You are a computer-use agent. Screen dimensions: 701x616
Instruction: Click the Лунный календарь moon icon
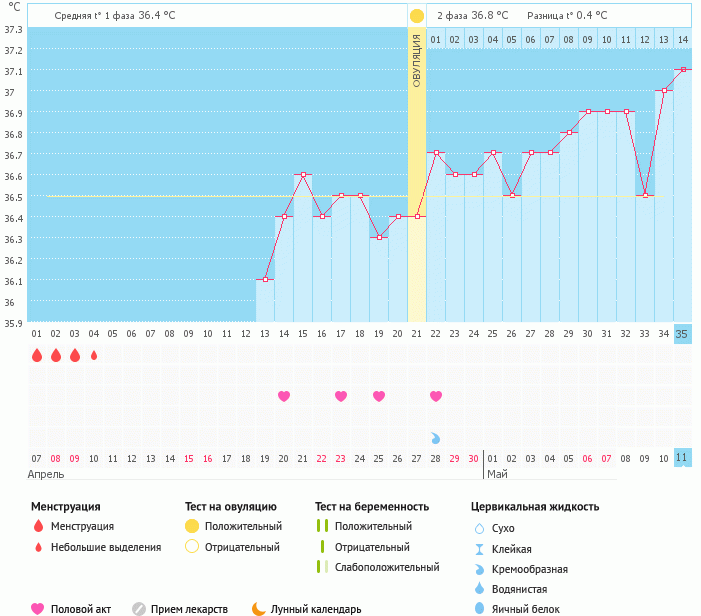tap(259, 608)
